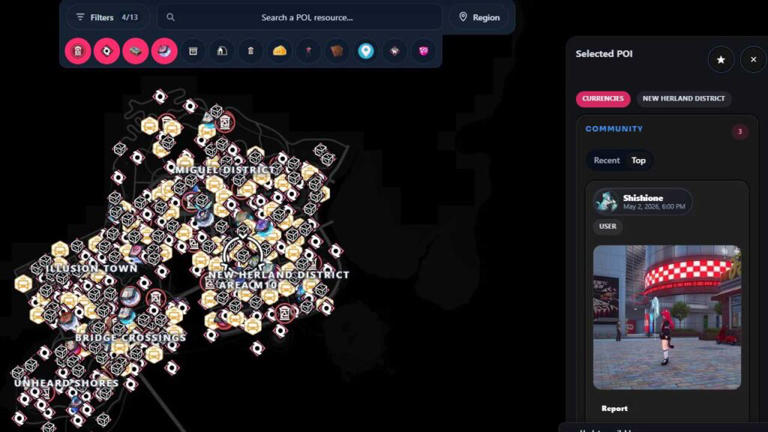Image resolution: width=768 pixels, height=432 pixels.
Task: Select the circular selected-POI marker in New Herland
Action: point(243,254)
